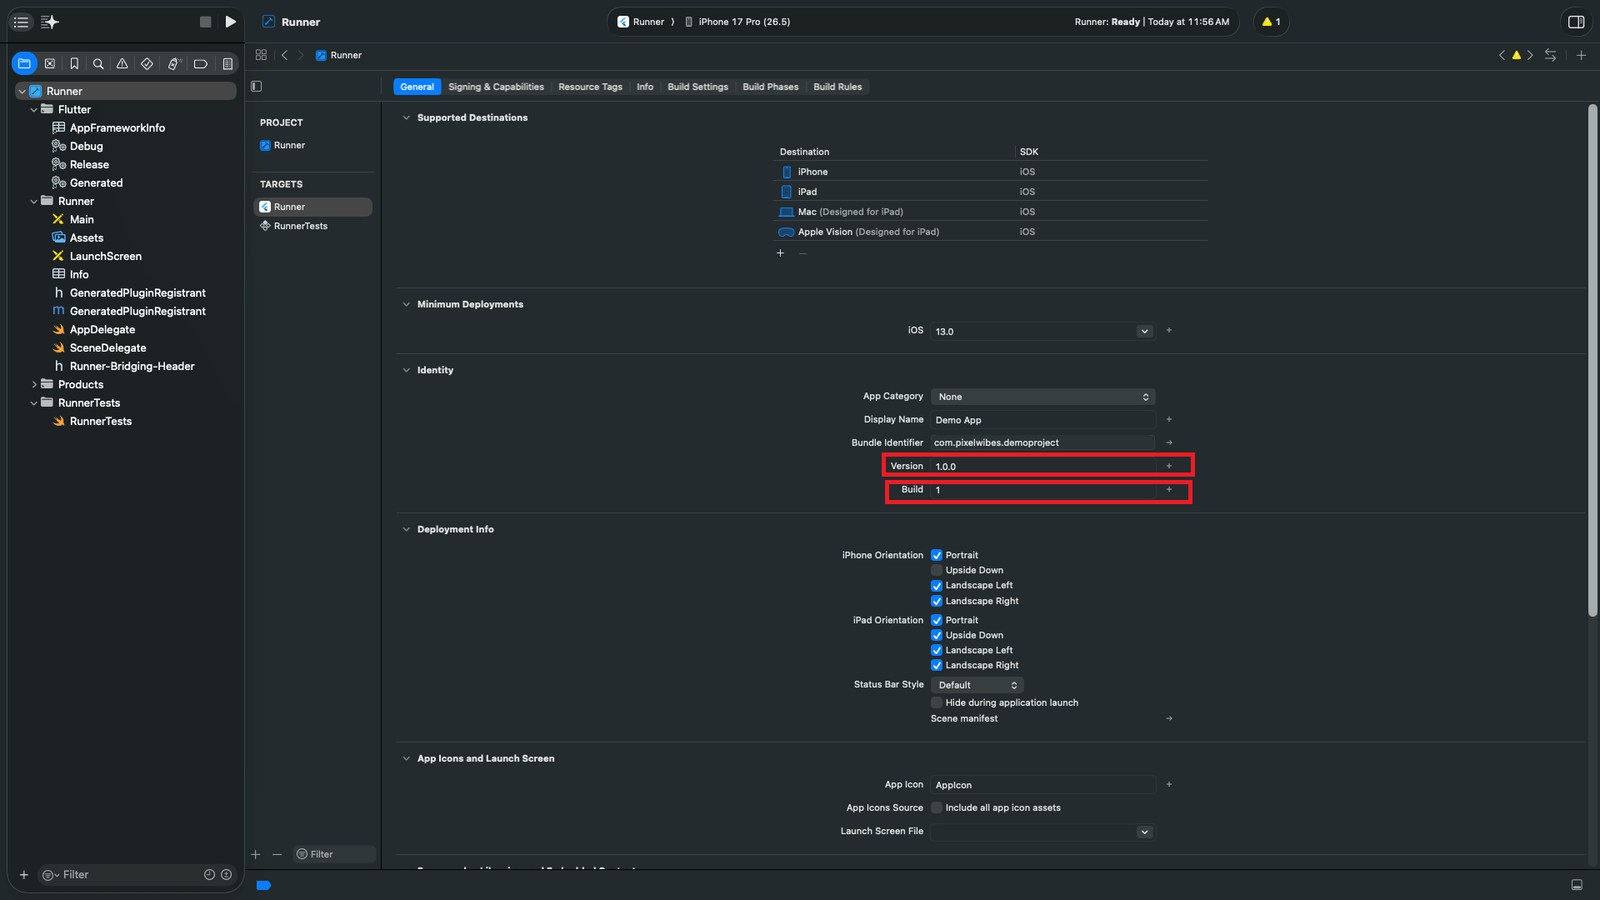Click the Display Name field
1600x900 pixels.
tap(1043, 420)
